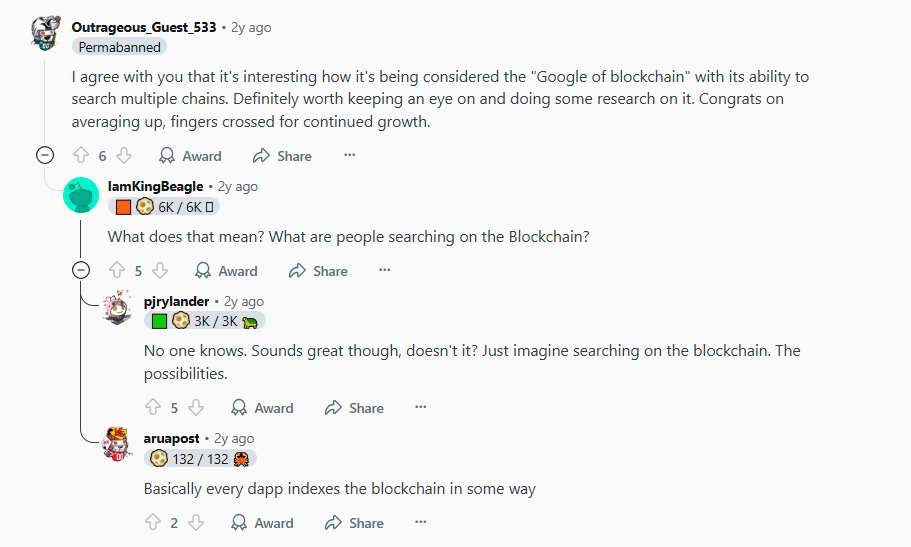The width and height of the screenshot is (911, 547).
Task: Upvote IamKingBeagle's comment
Action: click(117, 270)
